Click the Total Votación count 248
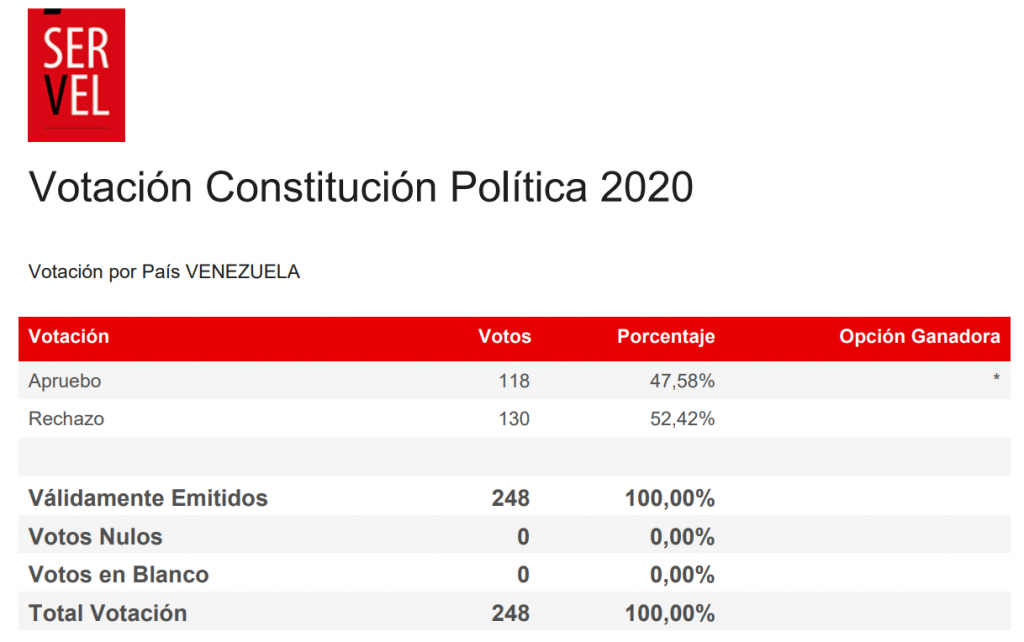This screenshot has height=642, width=1024. click(510, 613)
